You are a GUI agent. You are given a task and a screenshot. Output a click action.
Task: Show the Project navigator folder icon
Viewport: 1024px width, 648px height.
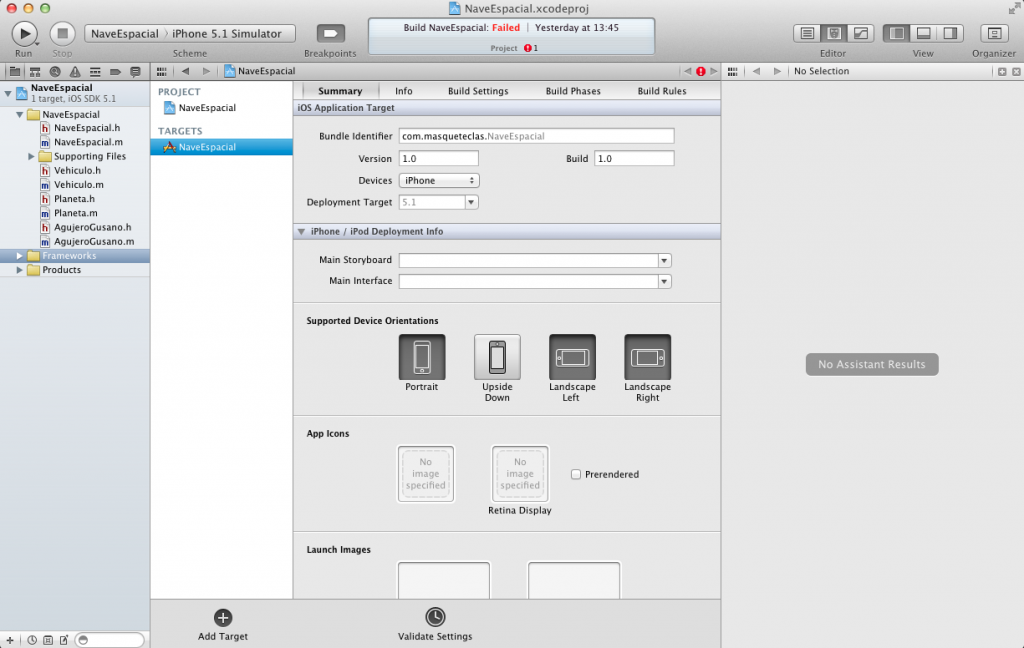tap(15, 71)
